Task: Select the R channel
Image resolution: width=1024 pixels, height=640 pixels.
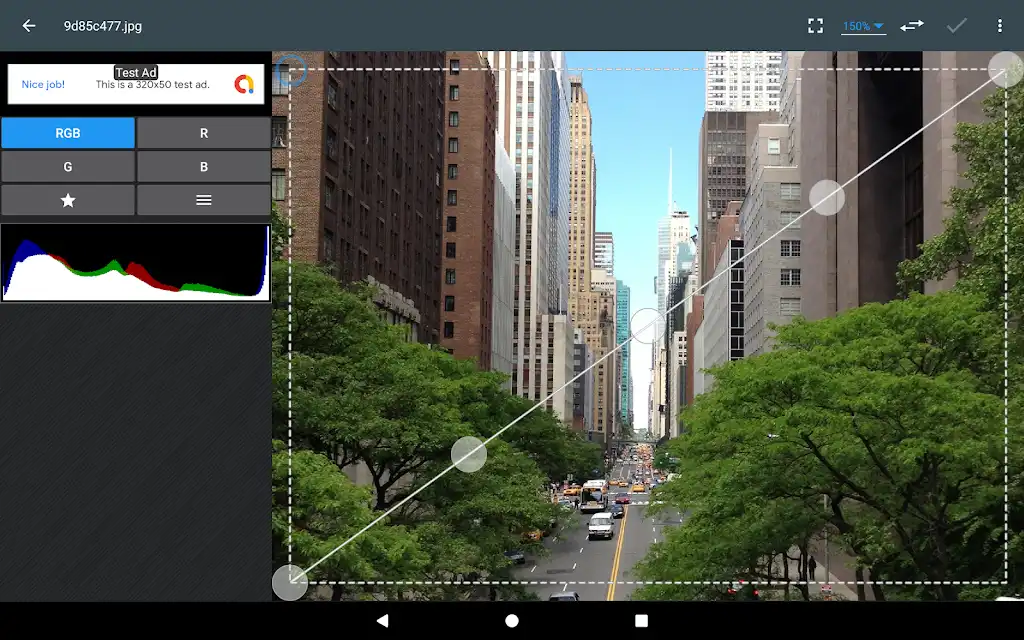Action: point(204,133)
